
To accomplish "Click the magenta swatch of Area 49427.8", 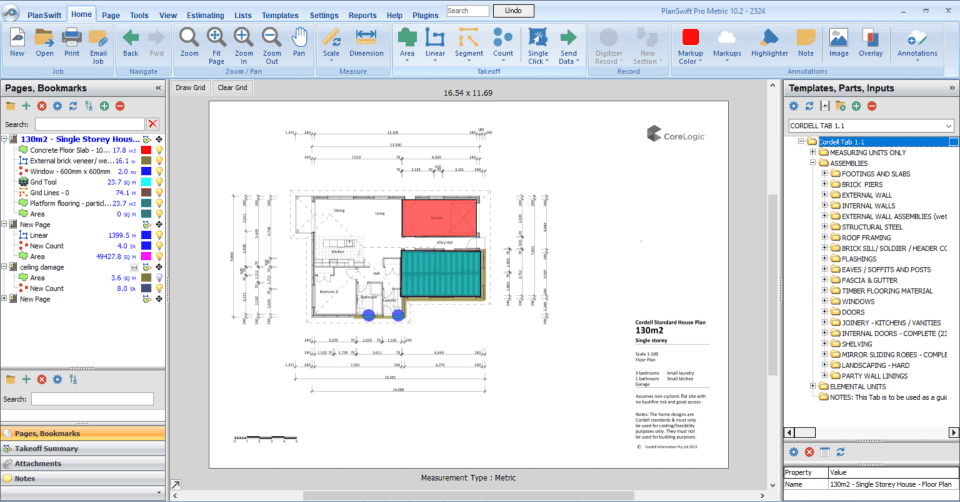I will [x=146, y=257].
